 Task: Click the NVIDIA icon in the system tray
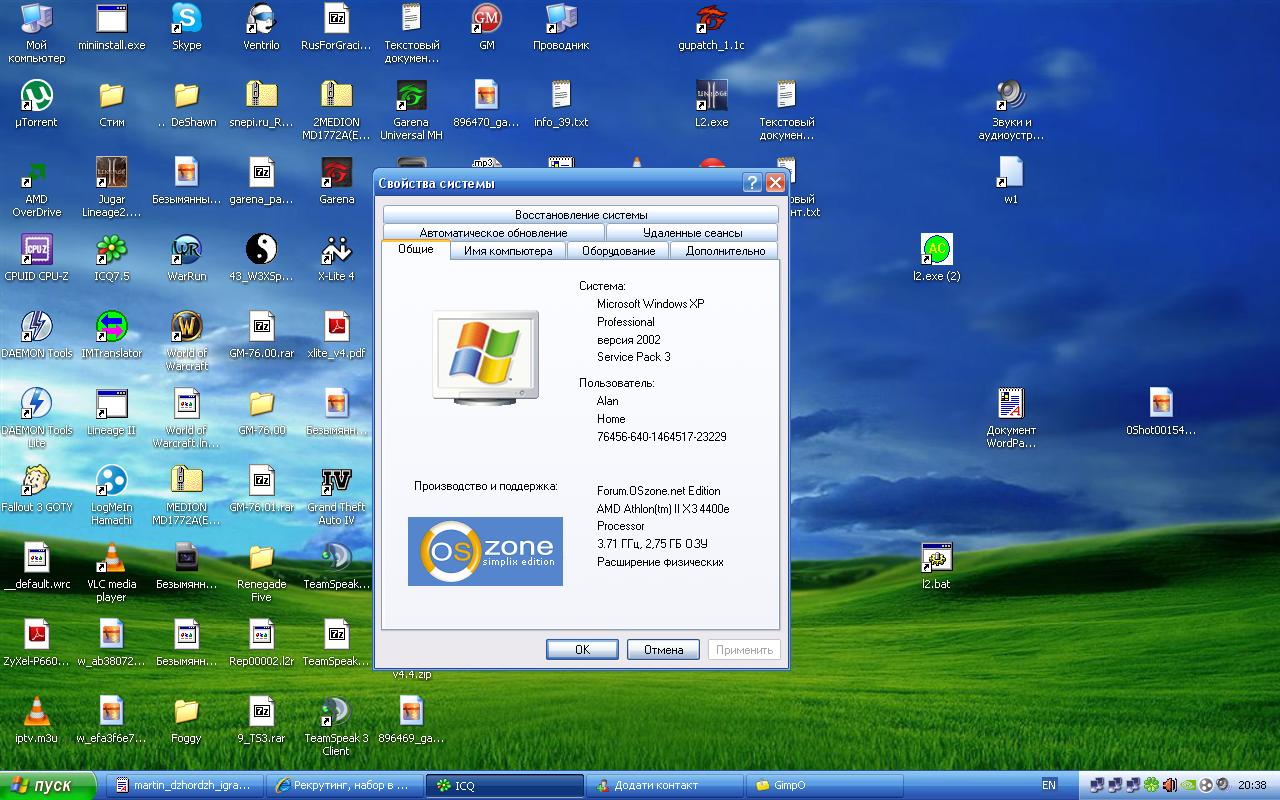[1188, 785]
